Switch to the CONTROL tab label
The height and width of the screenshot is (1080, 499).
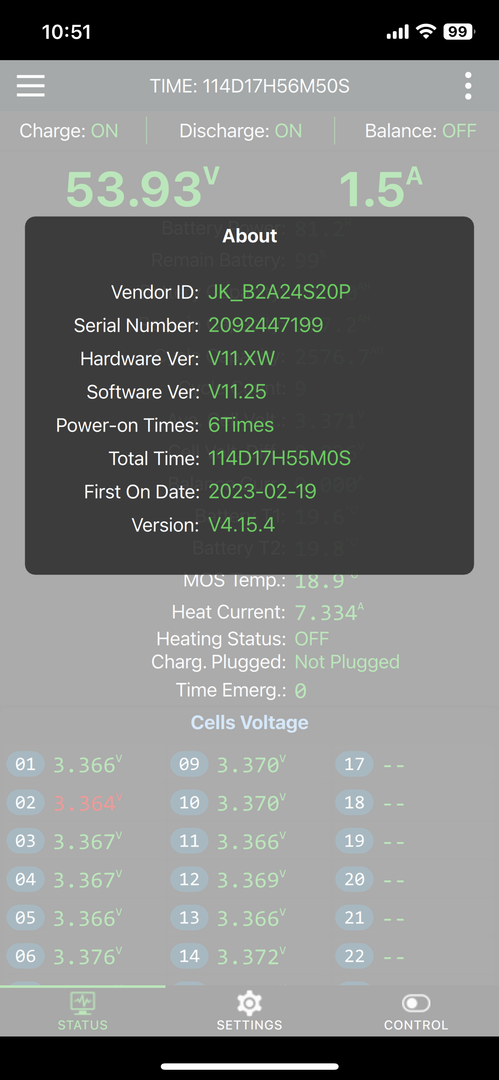point(416,1025)
